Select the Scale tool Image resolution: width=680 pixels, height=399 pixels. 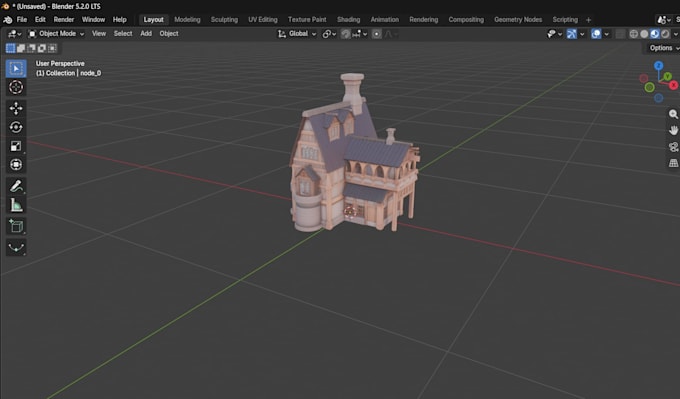[16, 146]
